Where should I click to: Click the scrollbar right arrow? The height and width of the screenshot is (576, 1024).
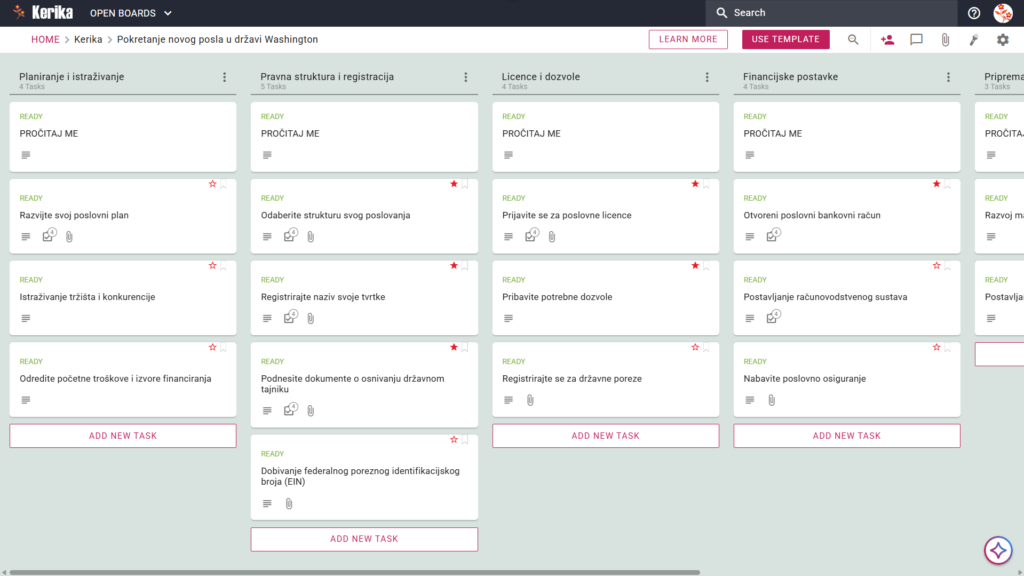tap(1019, 572)
